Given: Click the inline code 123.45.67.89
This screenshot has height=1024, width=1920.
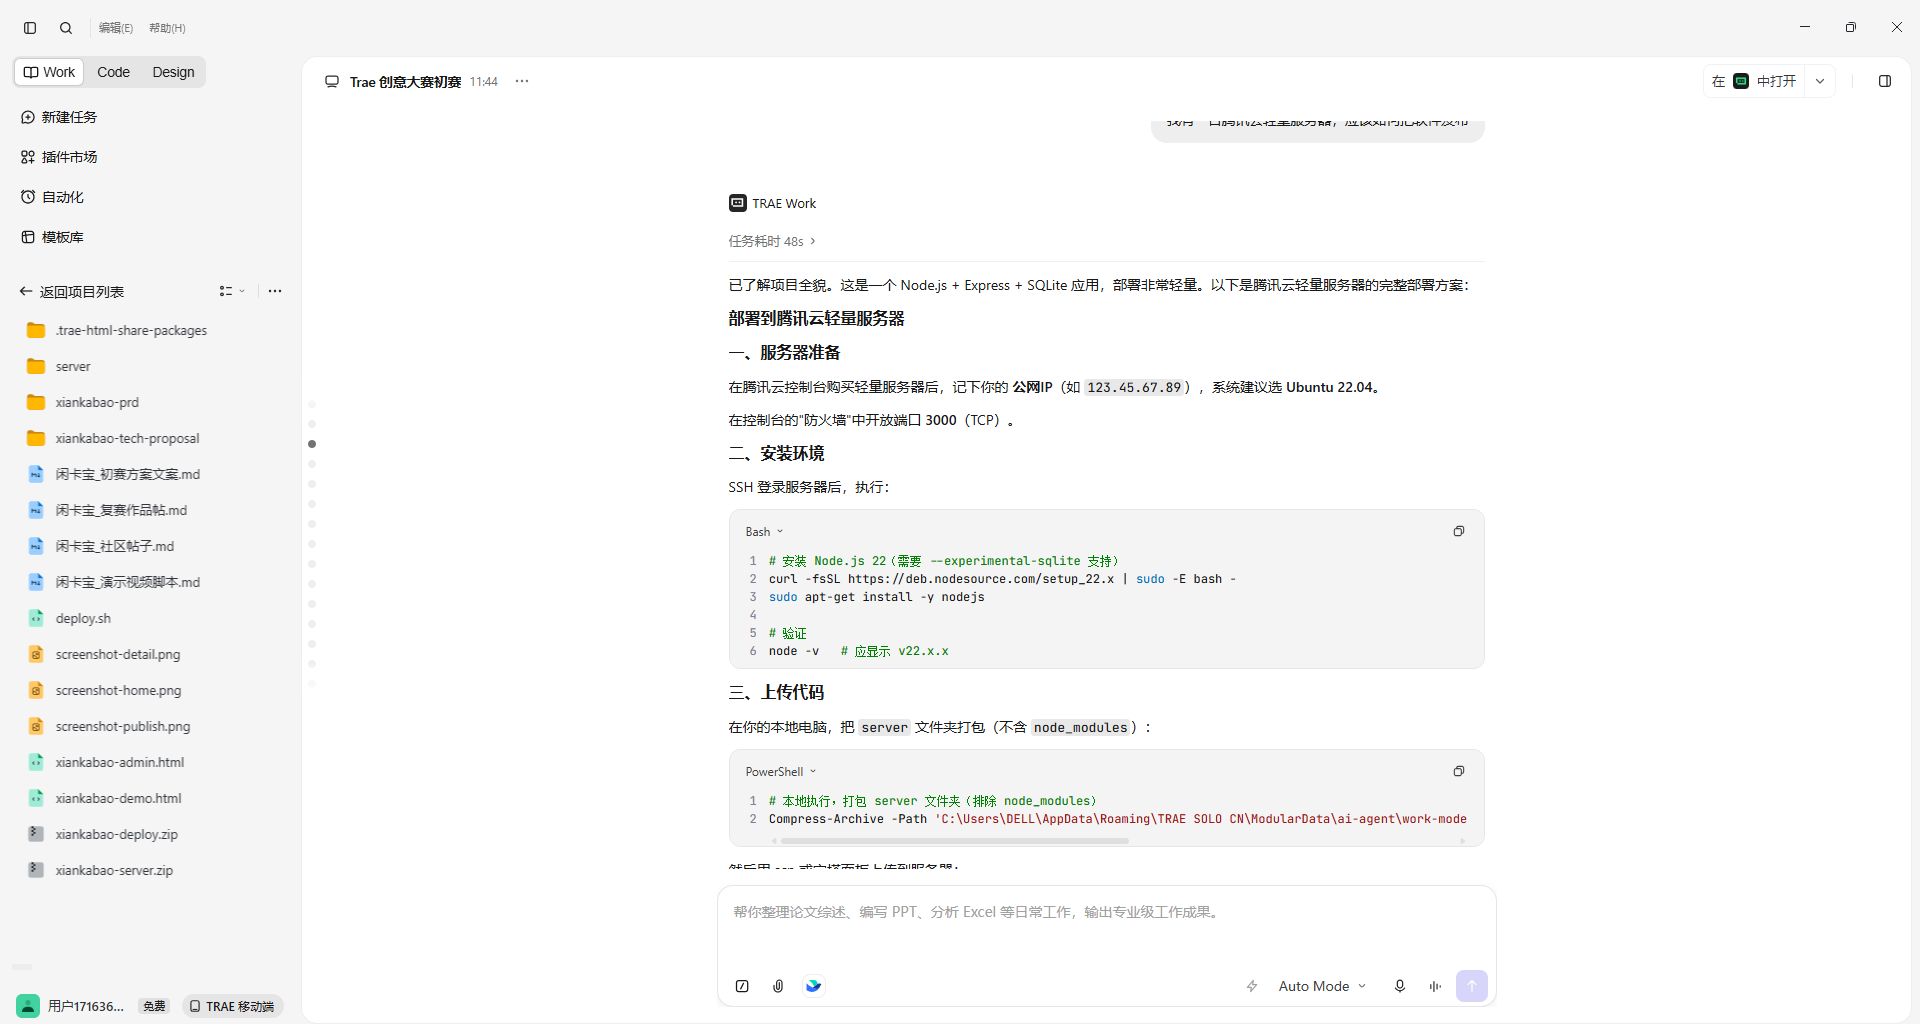Looking at the screenshot, I should click(1135, 388).
